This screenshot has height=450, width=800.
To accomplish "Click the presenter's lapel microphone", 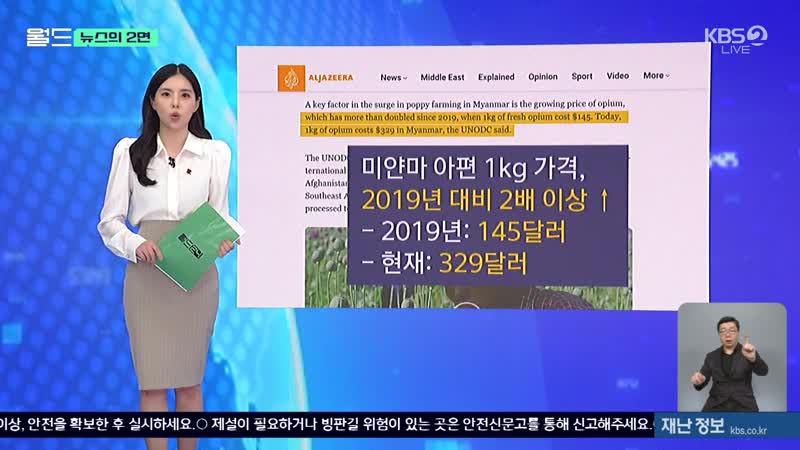I will (171, 162).
